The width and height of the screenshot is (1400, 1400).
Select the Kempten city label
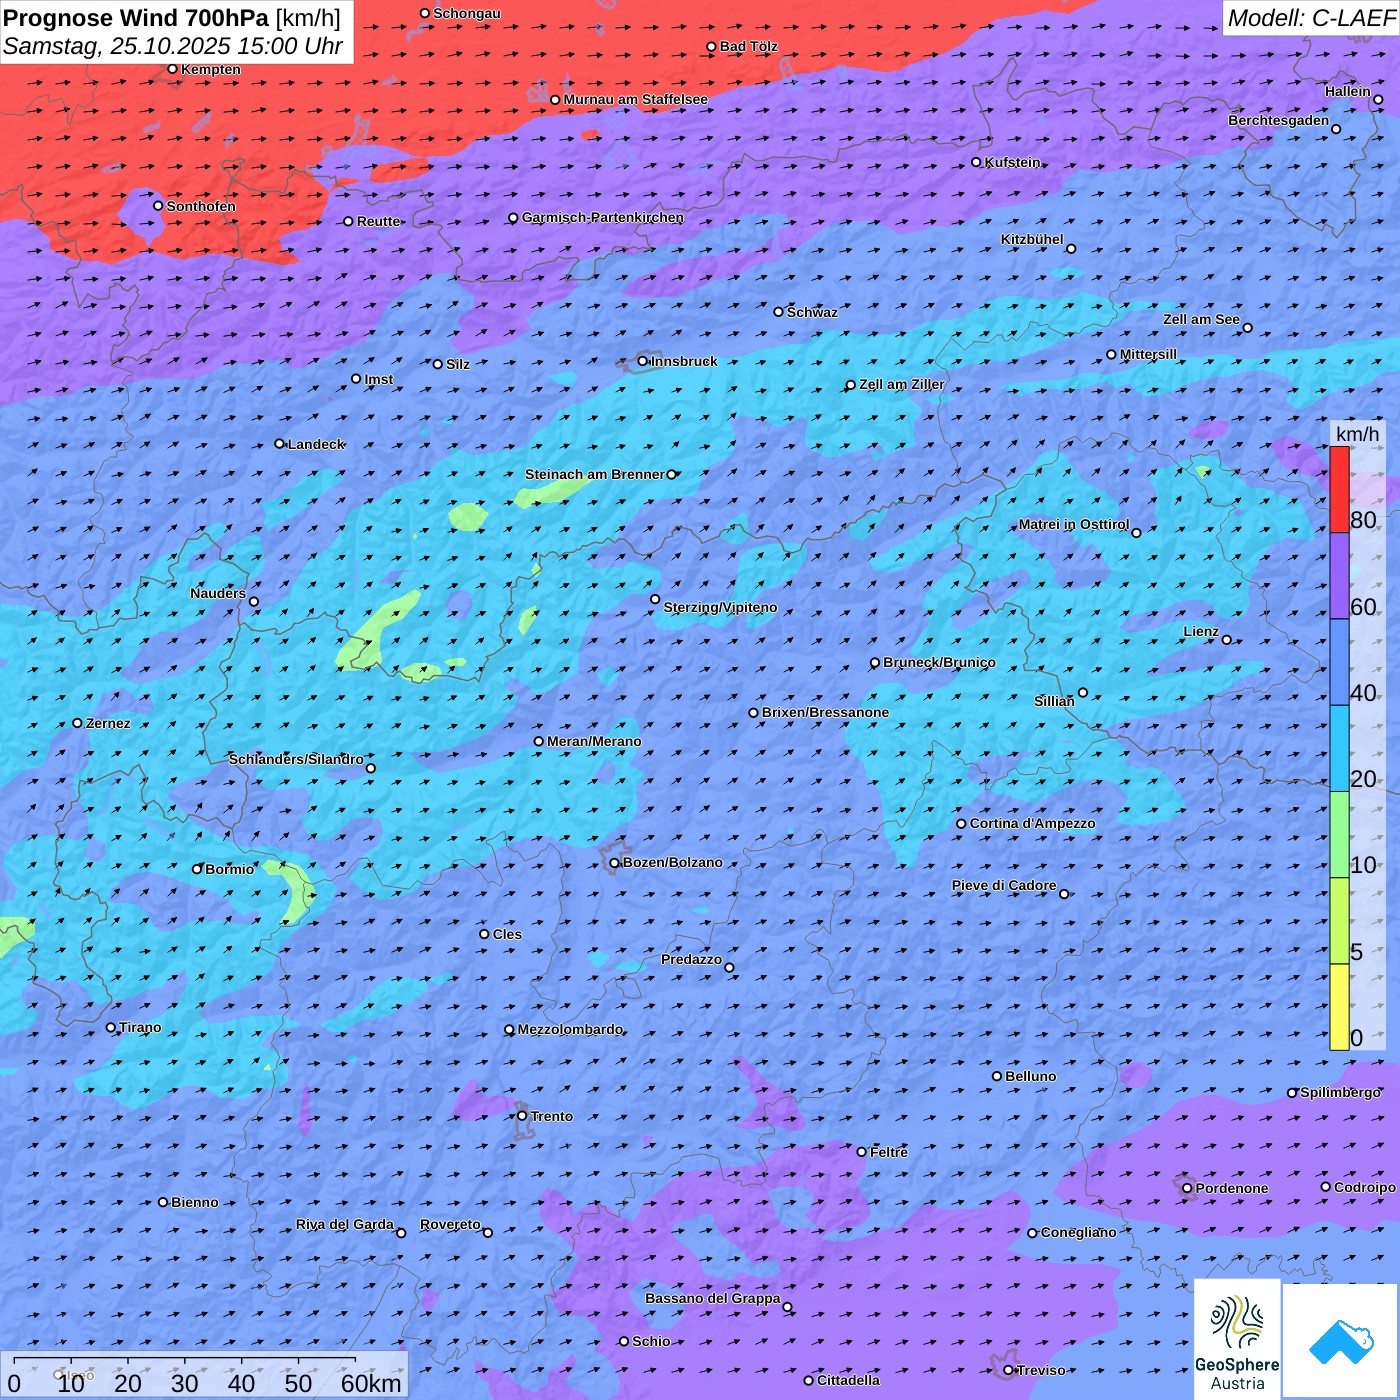211,69
